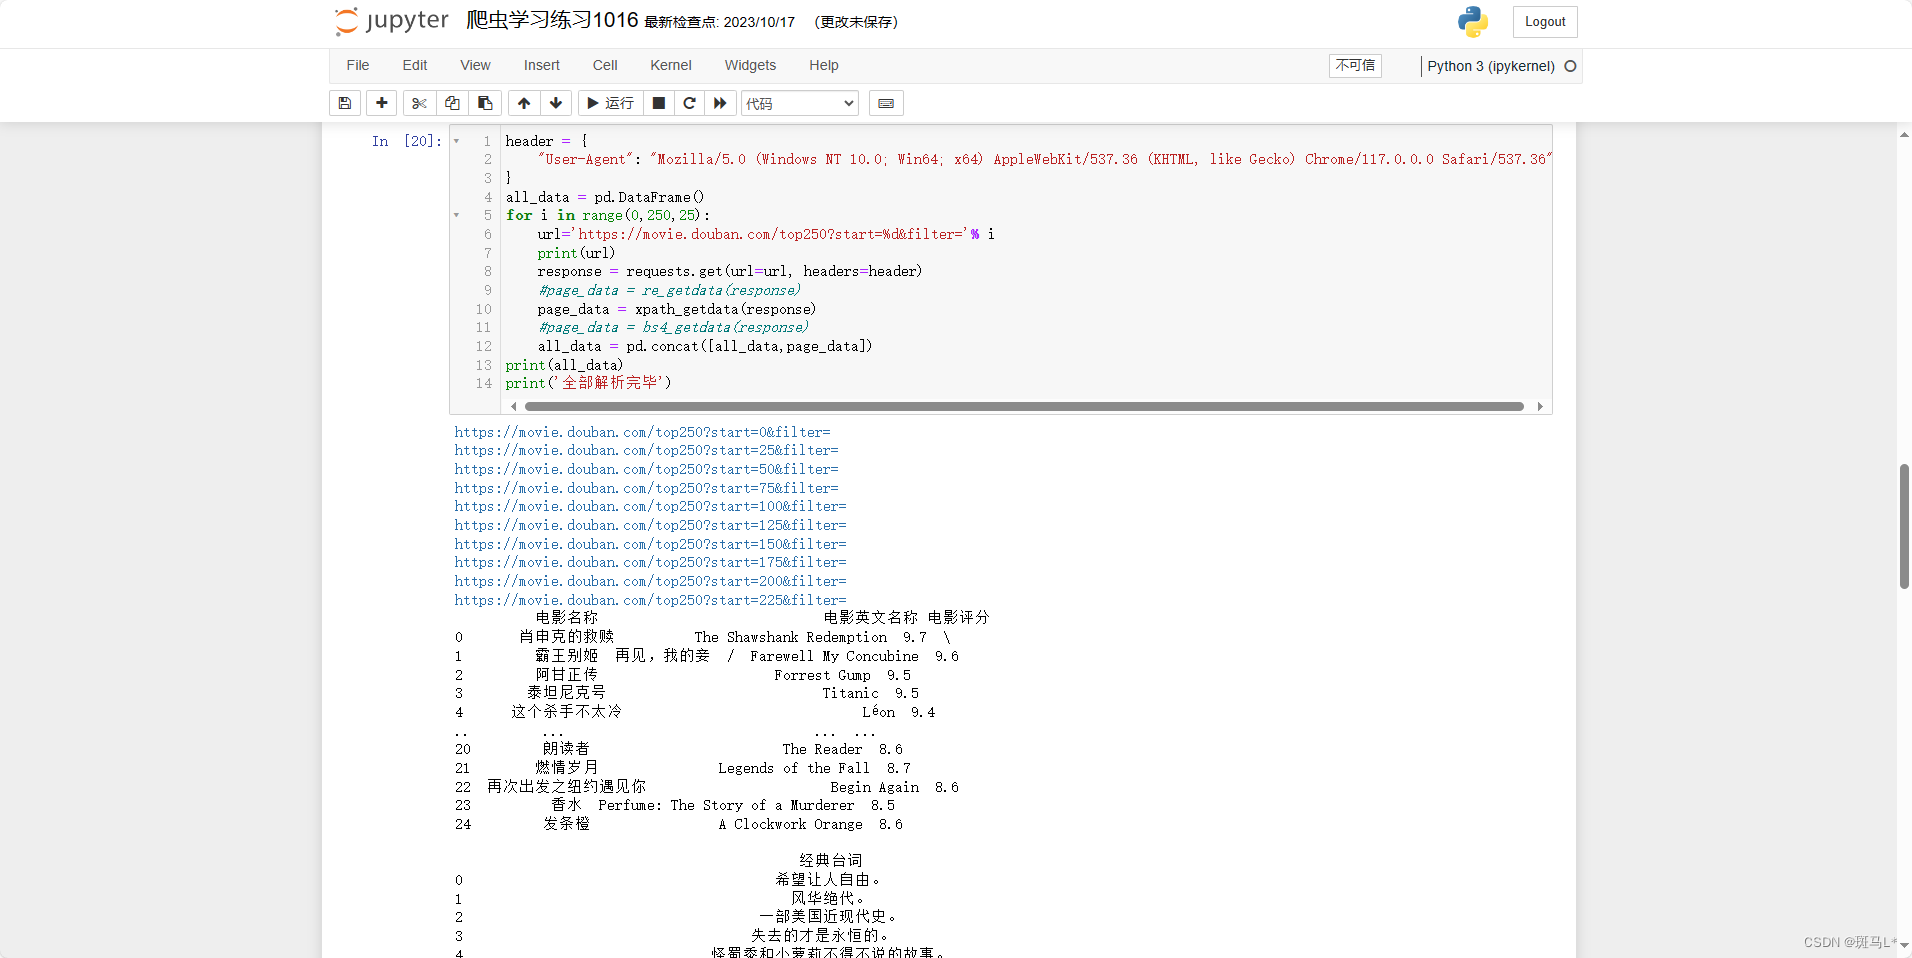Collapse the header dict code fold arrow
The image size is (1912, 958).
pos(457,141)
